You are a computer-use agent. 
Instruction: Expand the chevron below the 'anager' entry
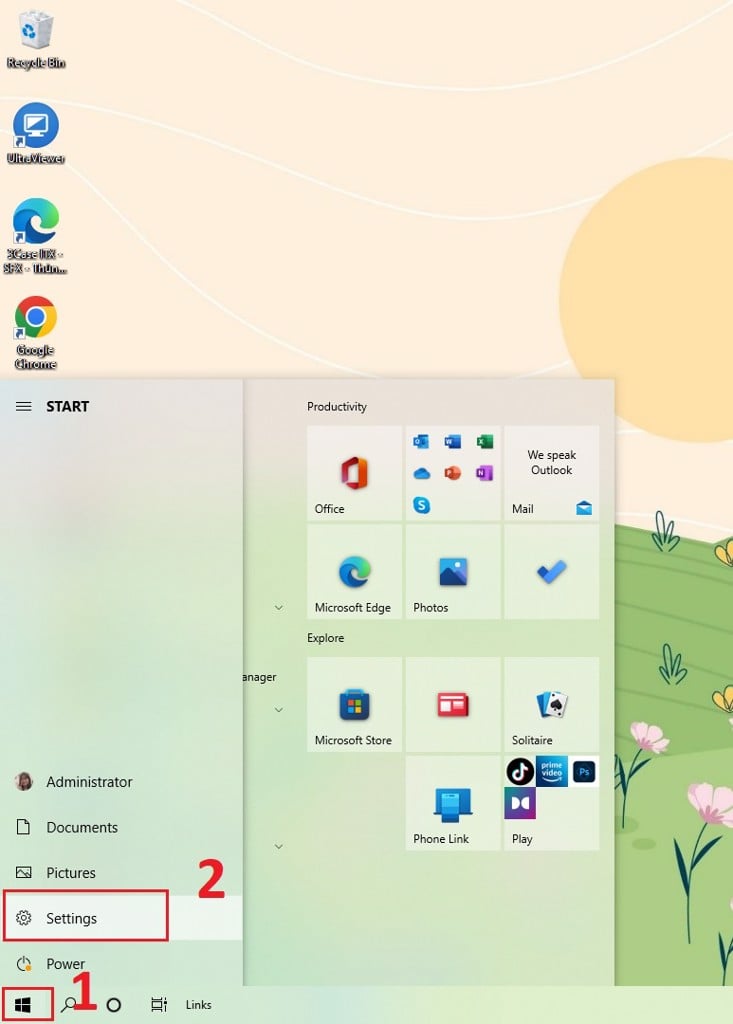tap(279, 709)
